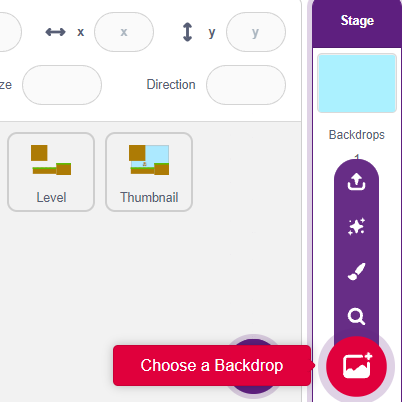This screenshot has width=402, height=402.
Task: Click the Upload Backdrop icon
Action: pos(356,182)
